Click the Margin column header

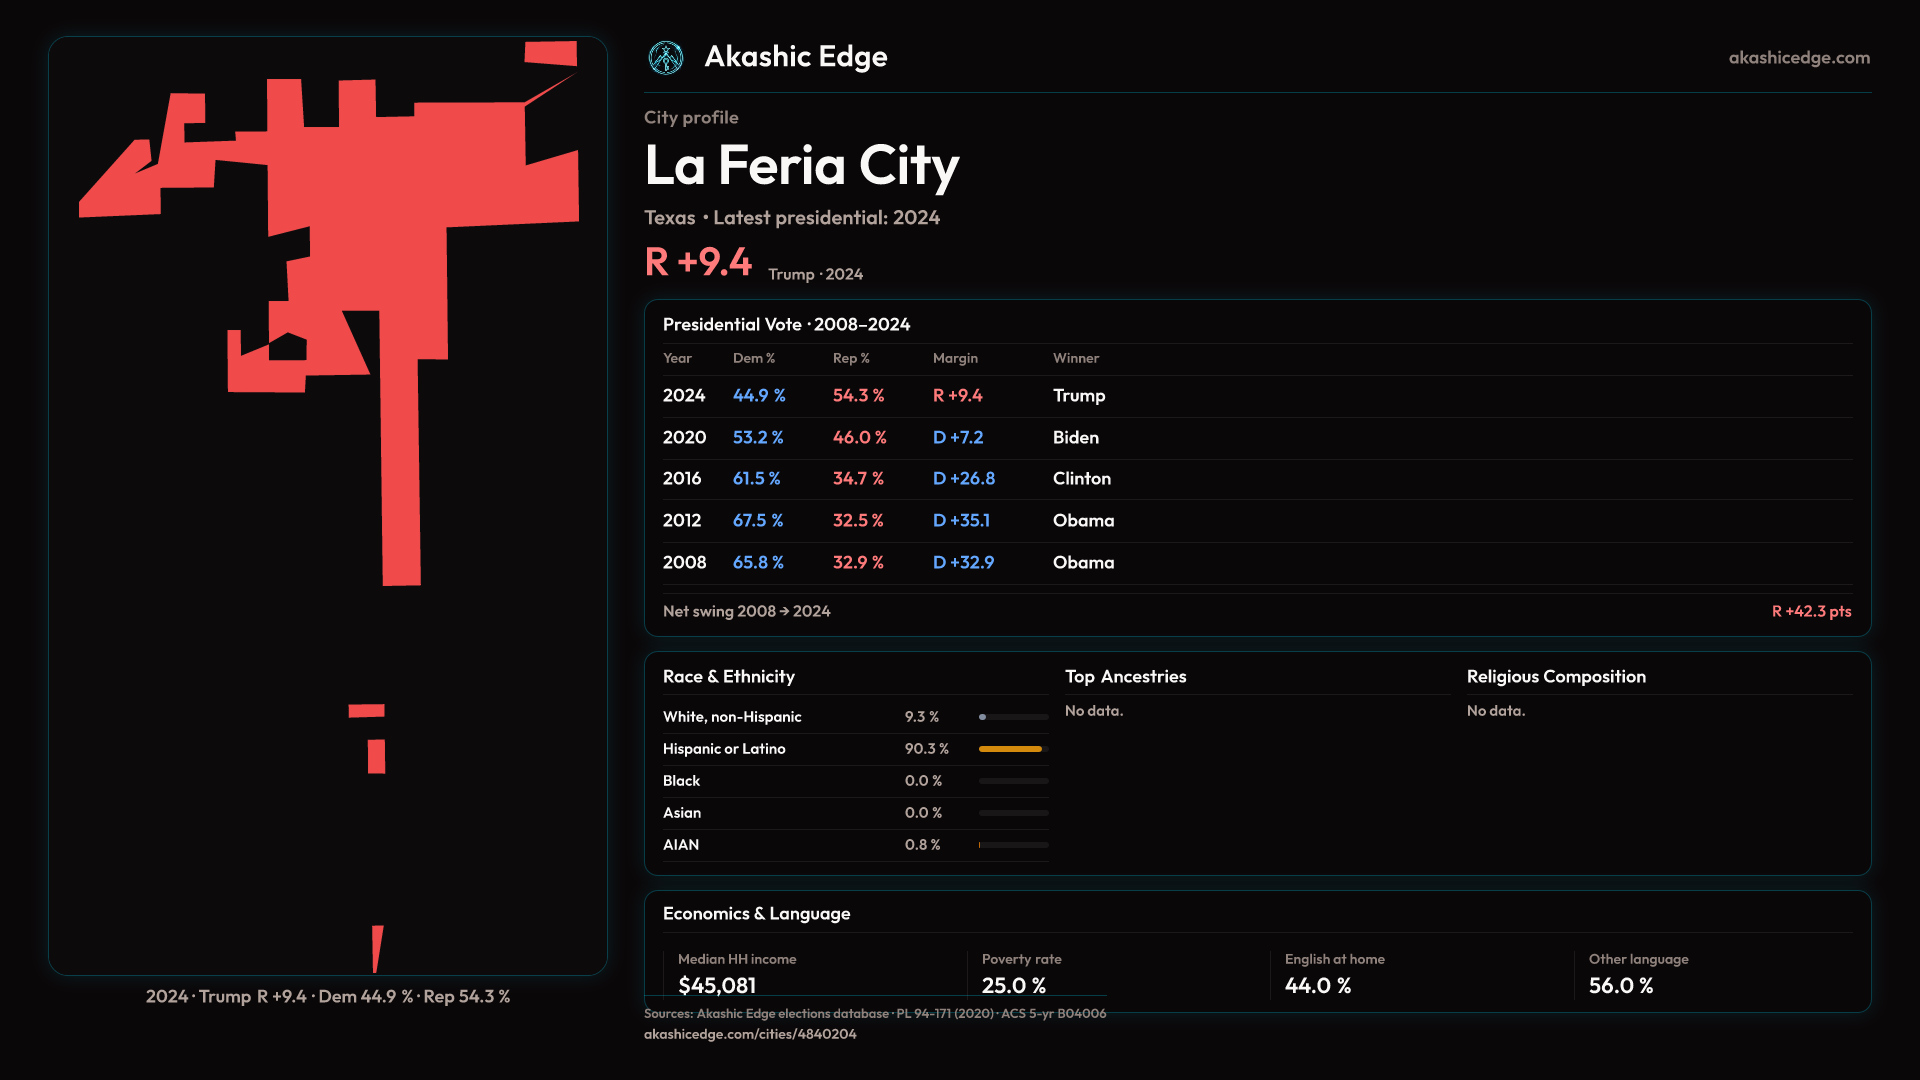pyautogui.click(x=954, y=358)
